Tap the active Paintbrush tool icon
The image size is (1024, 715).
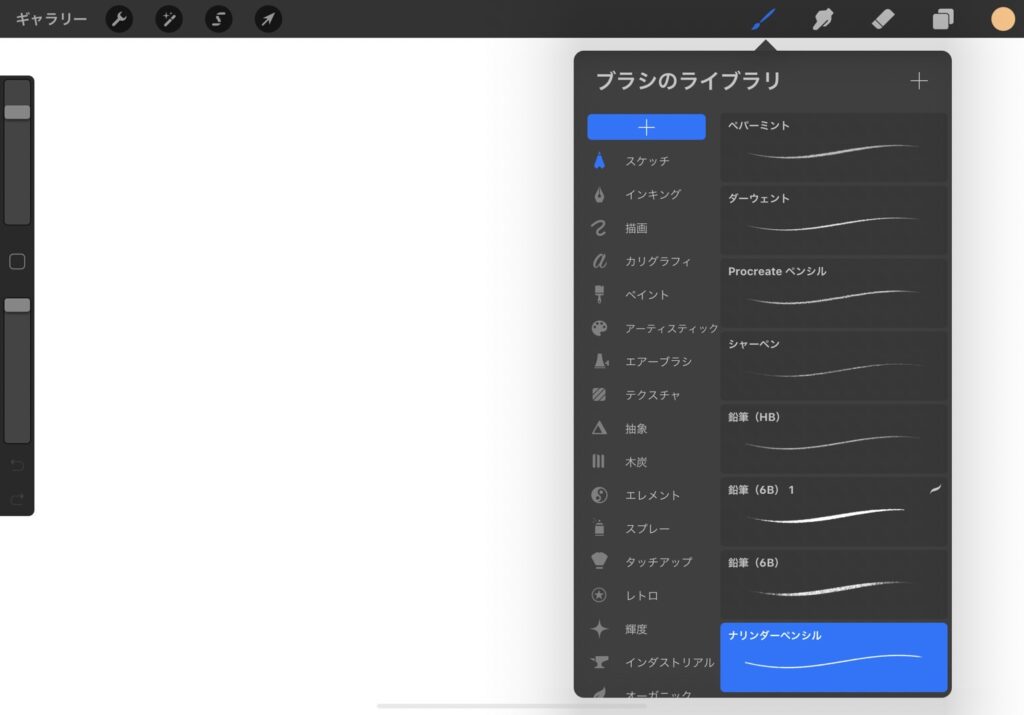[762, 18]
